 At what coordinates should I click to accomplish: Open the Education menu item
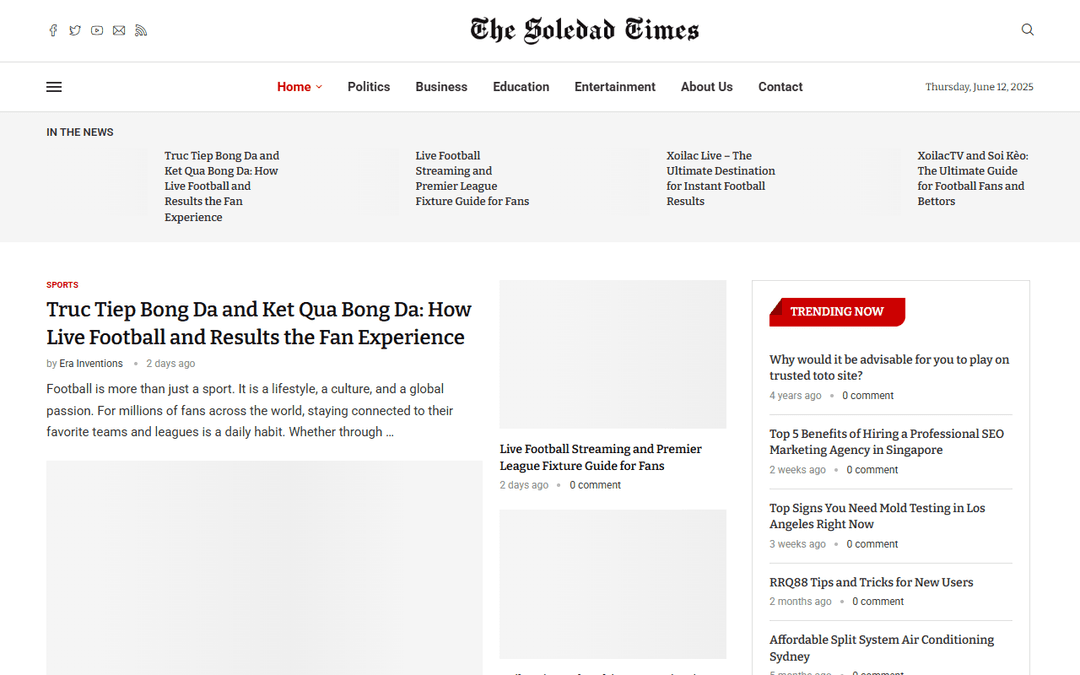(x=521, y=87)
